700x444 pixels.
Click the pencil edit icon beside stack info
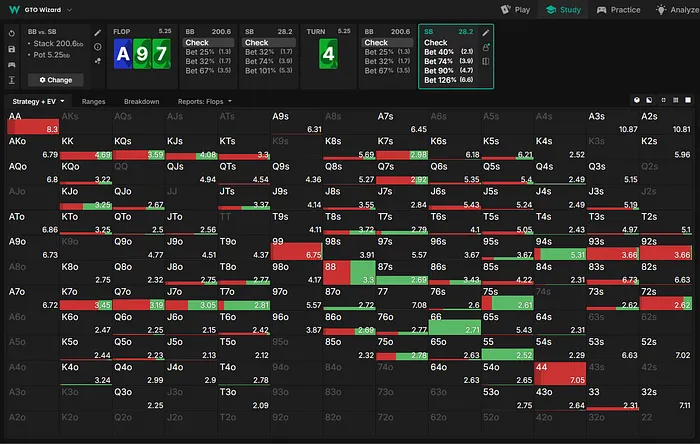coord(97,33)
